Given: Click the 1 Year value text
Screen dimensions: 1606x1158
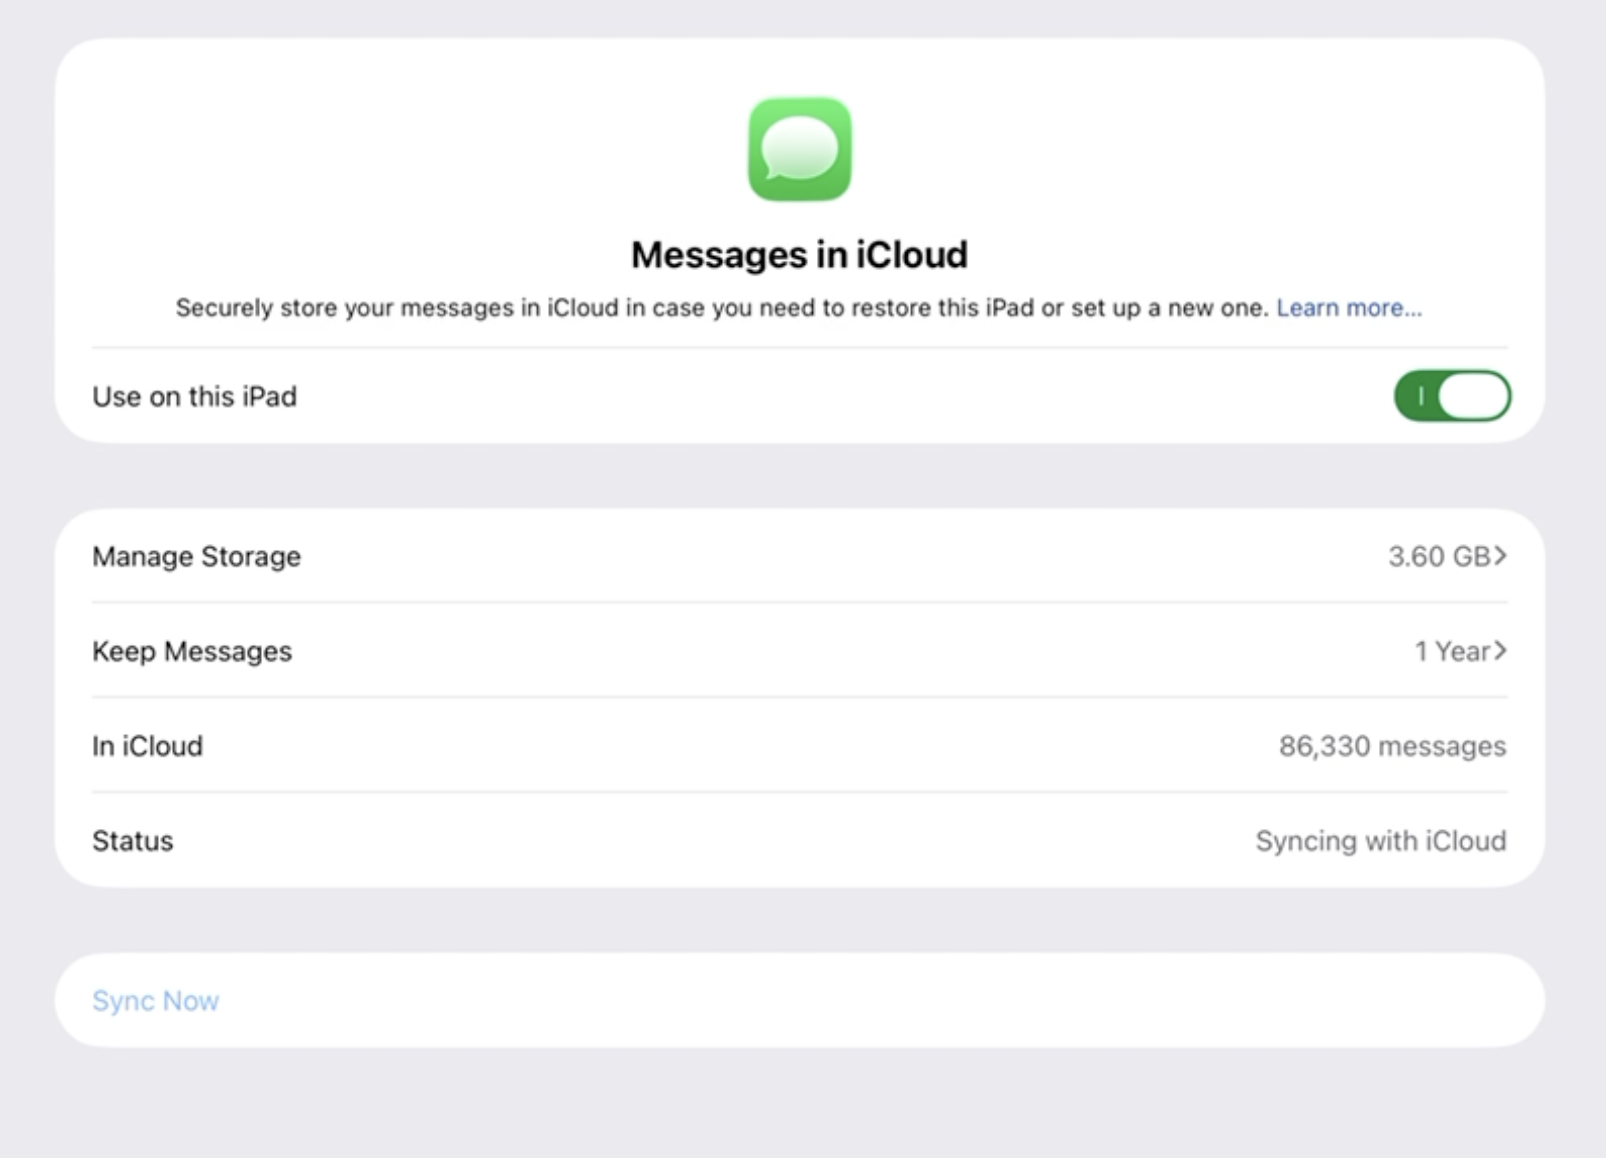Looking at the screenshot, I should click(1452, 651).
